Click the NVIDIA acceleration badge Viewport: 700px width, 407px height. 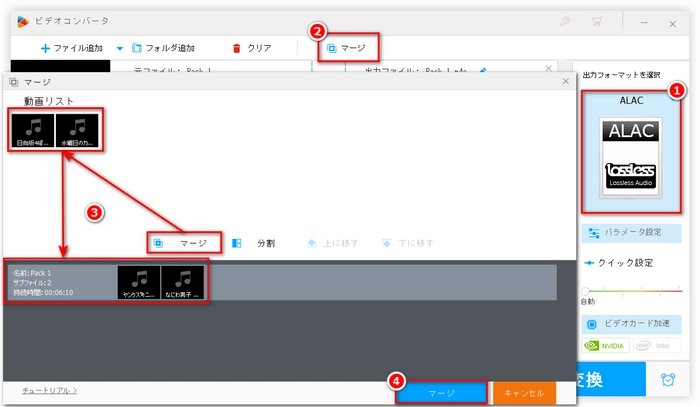point(606,347)
